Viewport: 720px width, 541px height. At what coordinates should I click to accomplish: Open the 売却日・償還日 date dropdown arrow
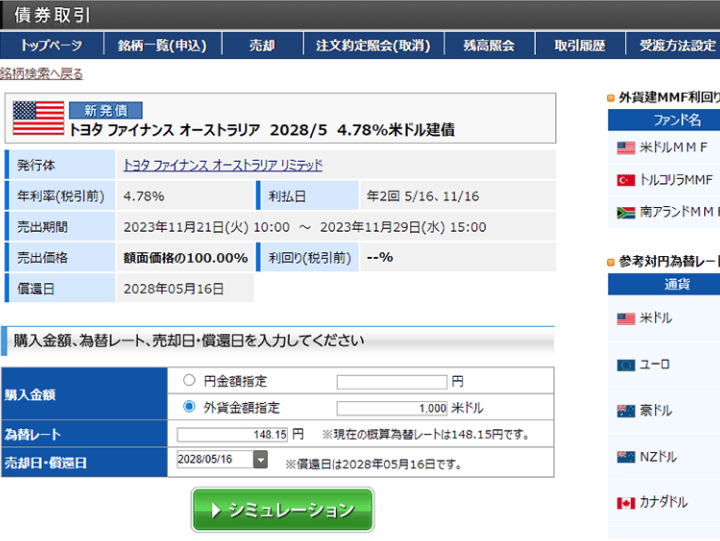tap(260, 459)
